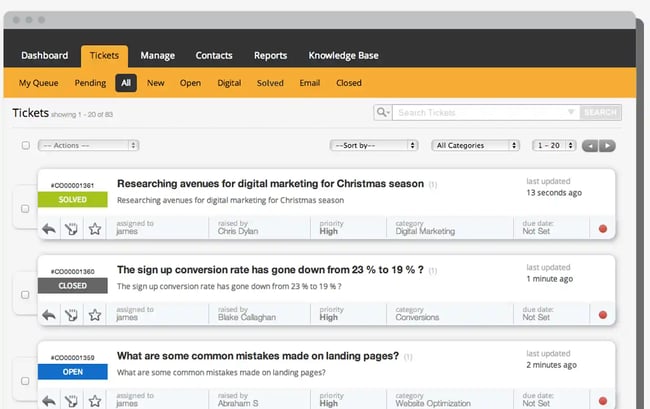The width and height of the screenshot is (650, 409).
Task: Click reply arrow on conversion rate ticket
Action: point(49,315)
